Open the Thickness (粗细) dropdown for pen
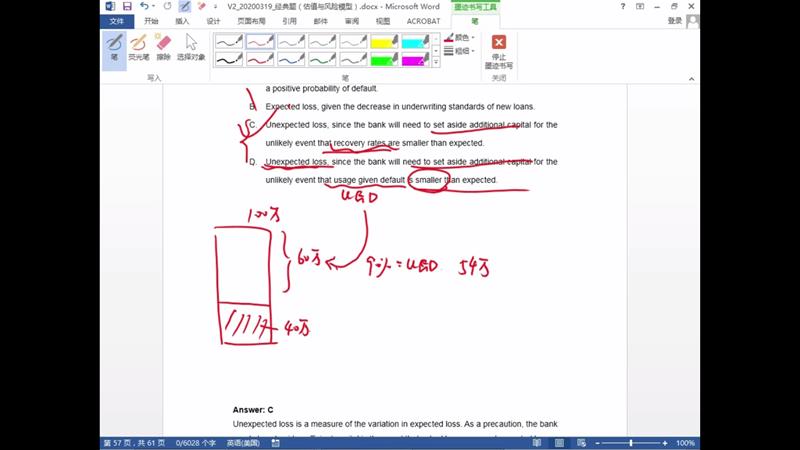800x450 pixels. 460,51
